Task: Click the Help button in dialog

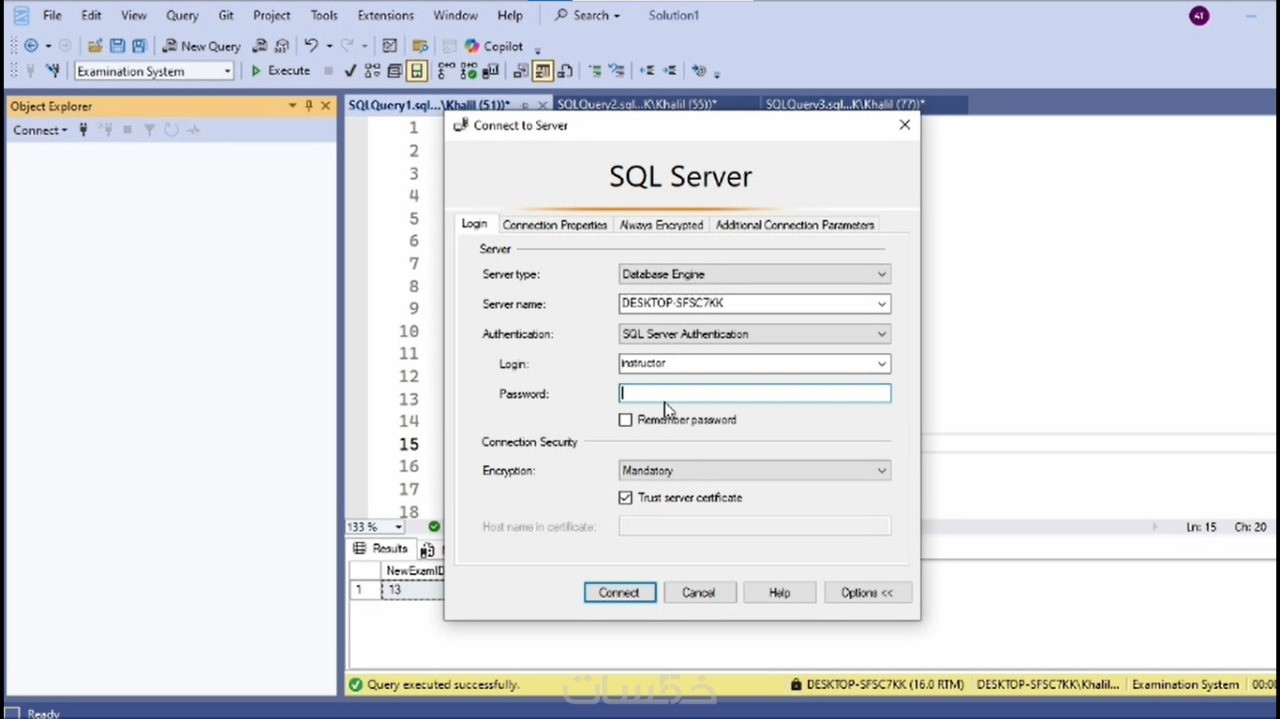Action: [x=779, y=593]
